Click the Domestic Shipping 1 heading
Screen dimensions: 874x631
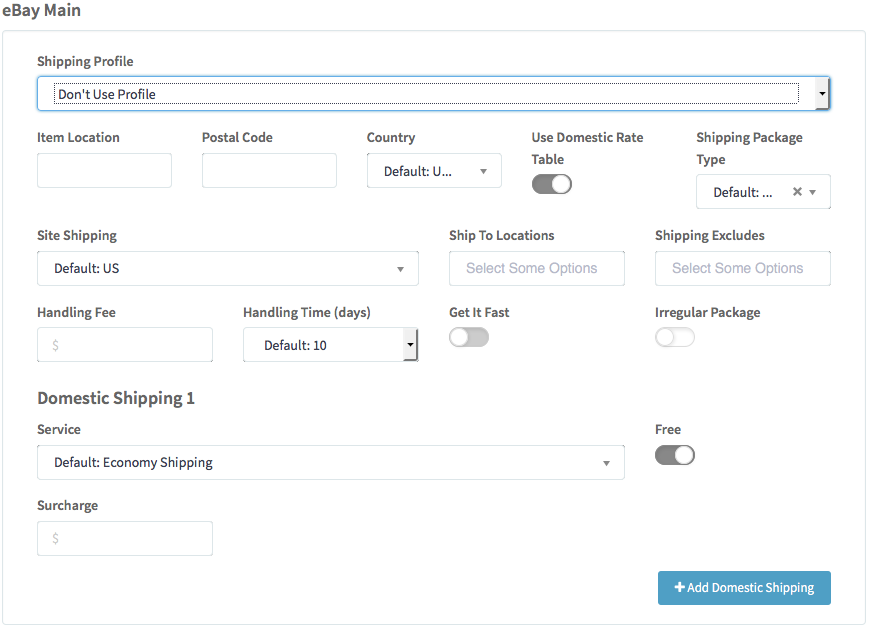point(116,398)
